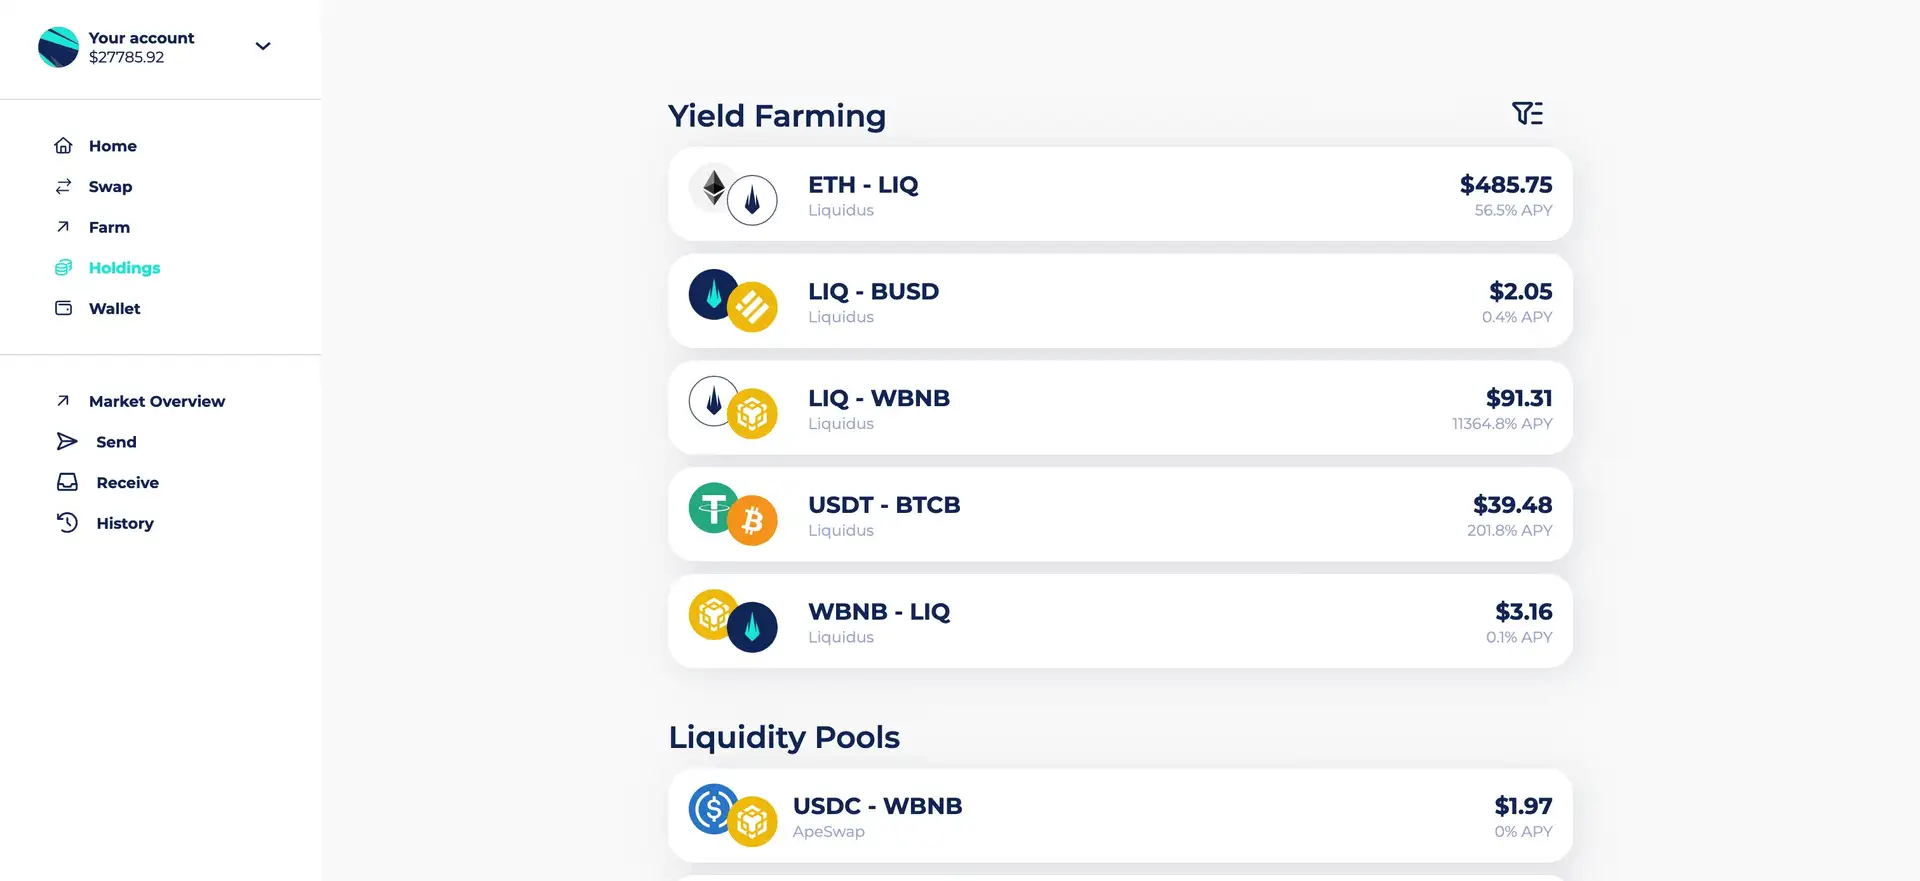Click the Swap arrows icon
This screenshot has width=1920, height=881.
[63, 187]
